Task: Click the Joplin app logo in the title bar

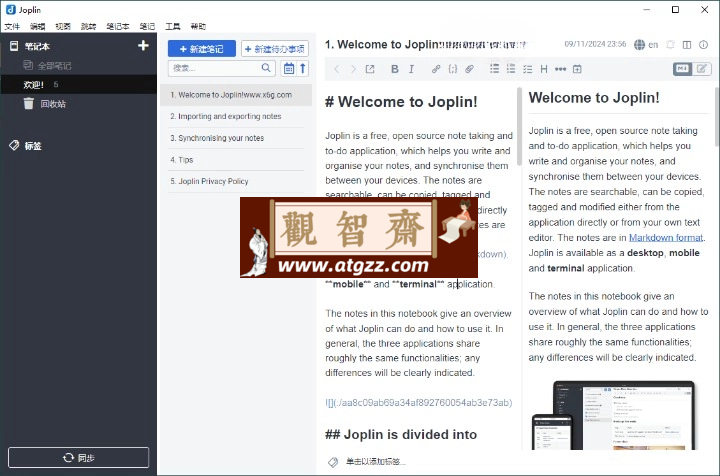Action: click(11, 10)
